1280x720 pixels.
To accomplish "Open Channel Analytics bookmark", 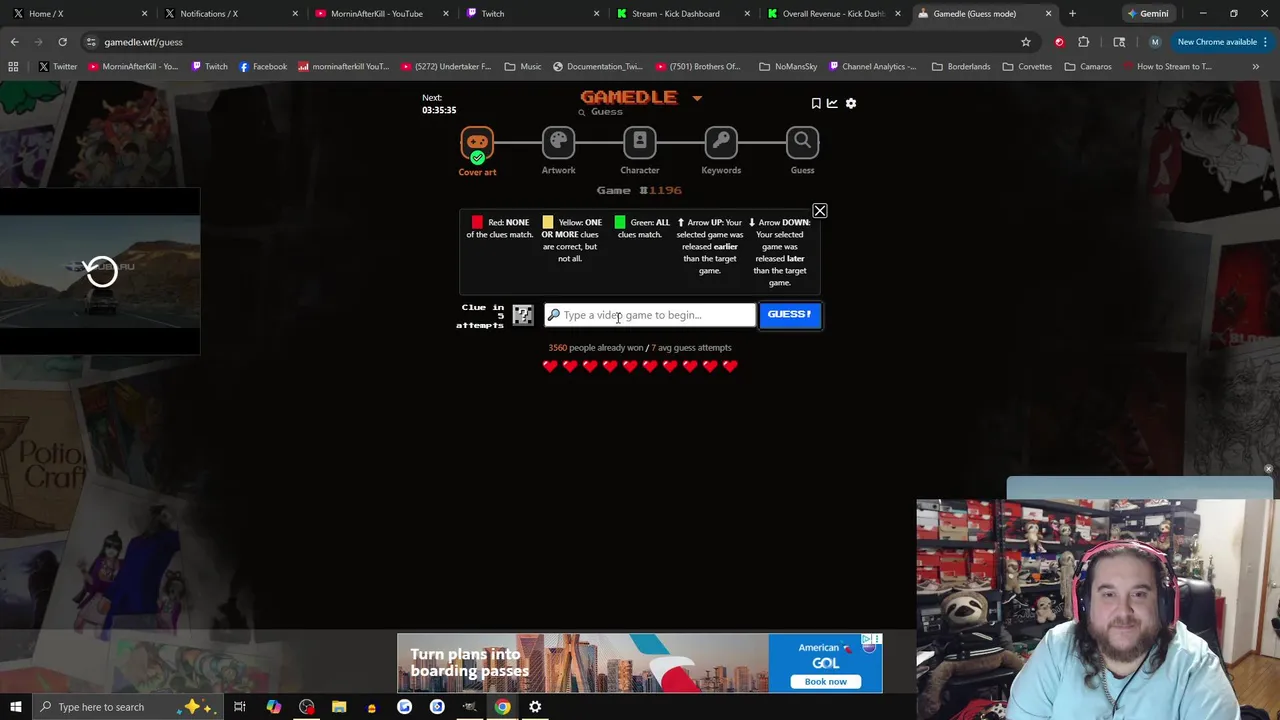I will click(873, 67).
